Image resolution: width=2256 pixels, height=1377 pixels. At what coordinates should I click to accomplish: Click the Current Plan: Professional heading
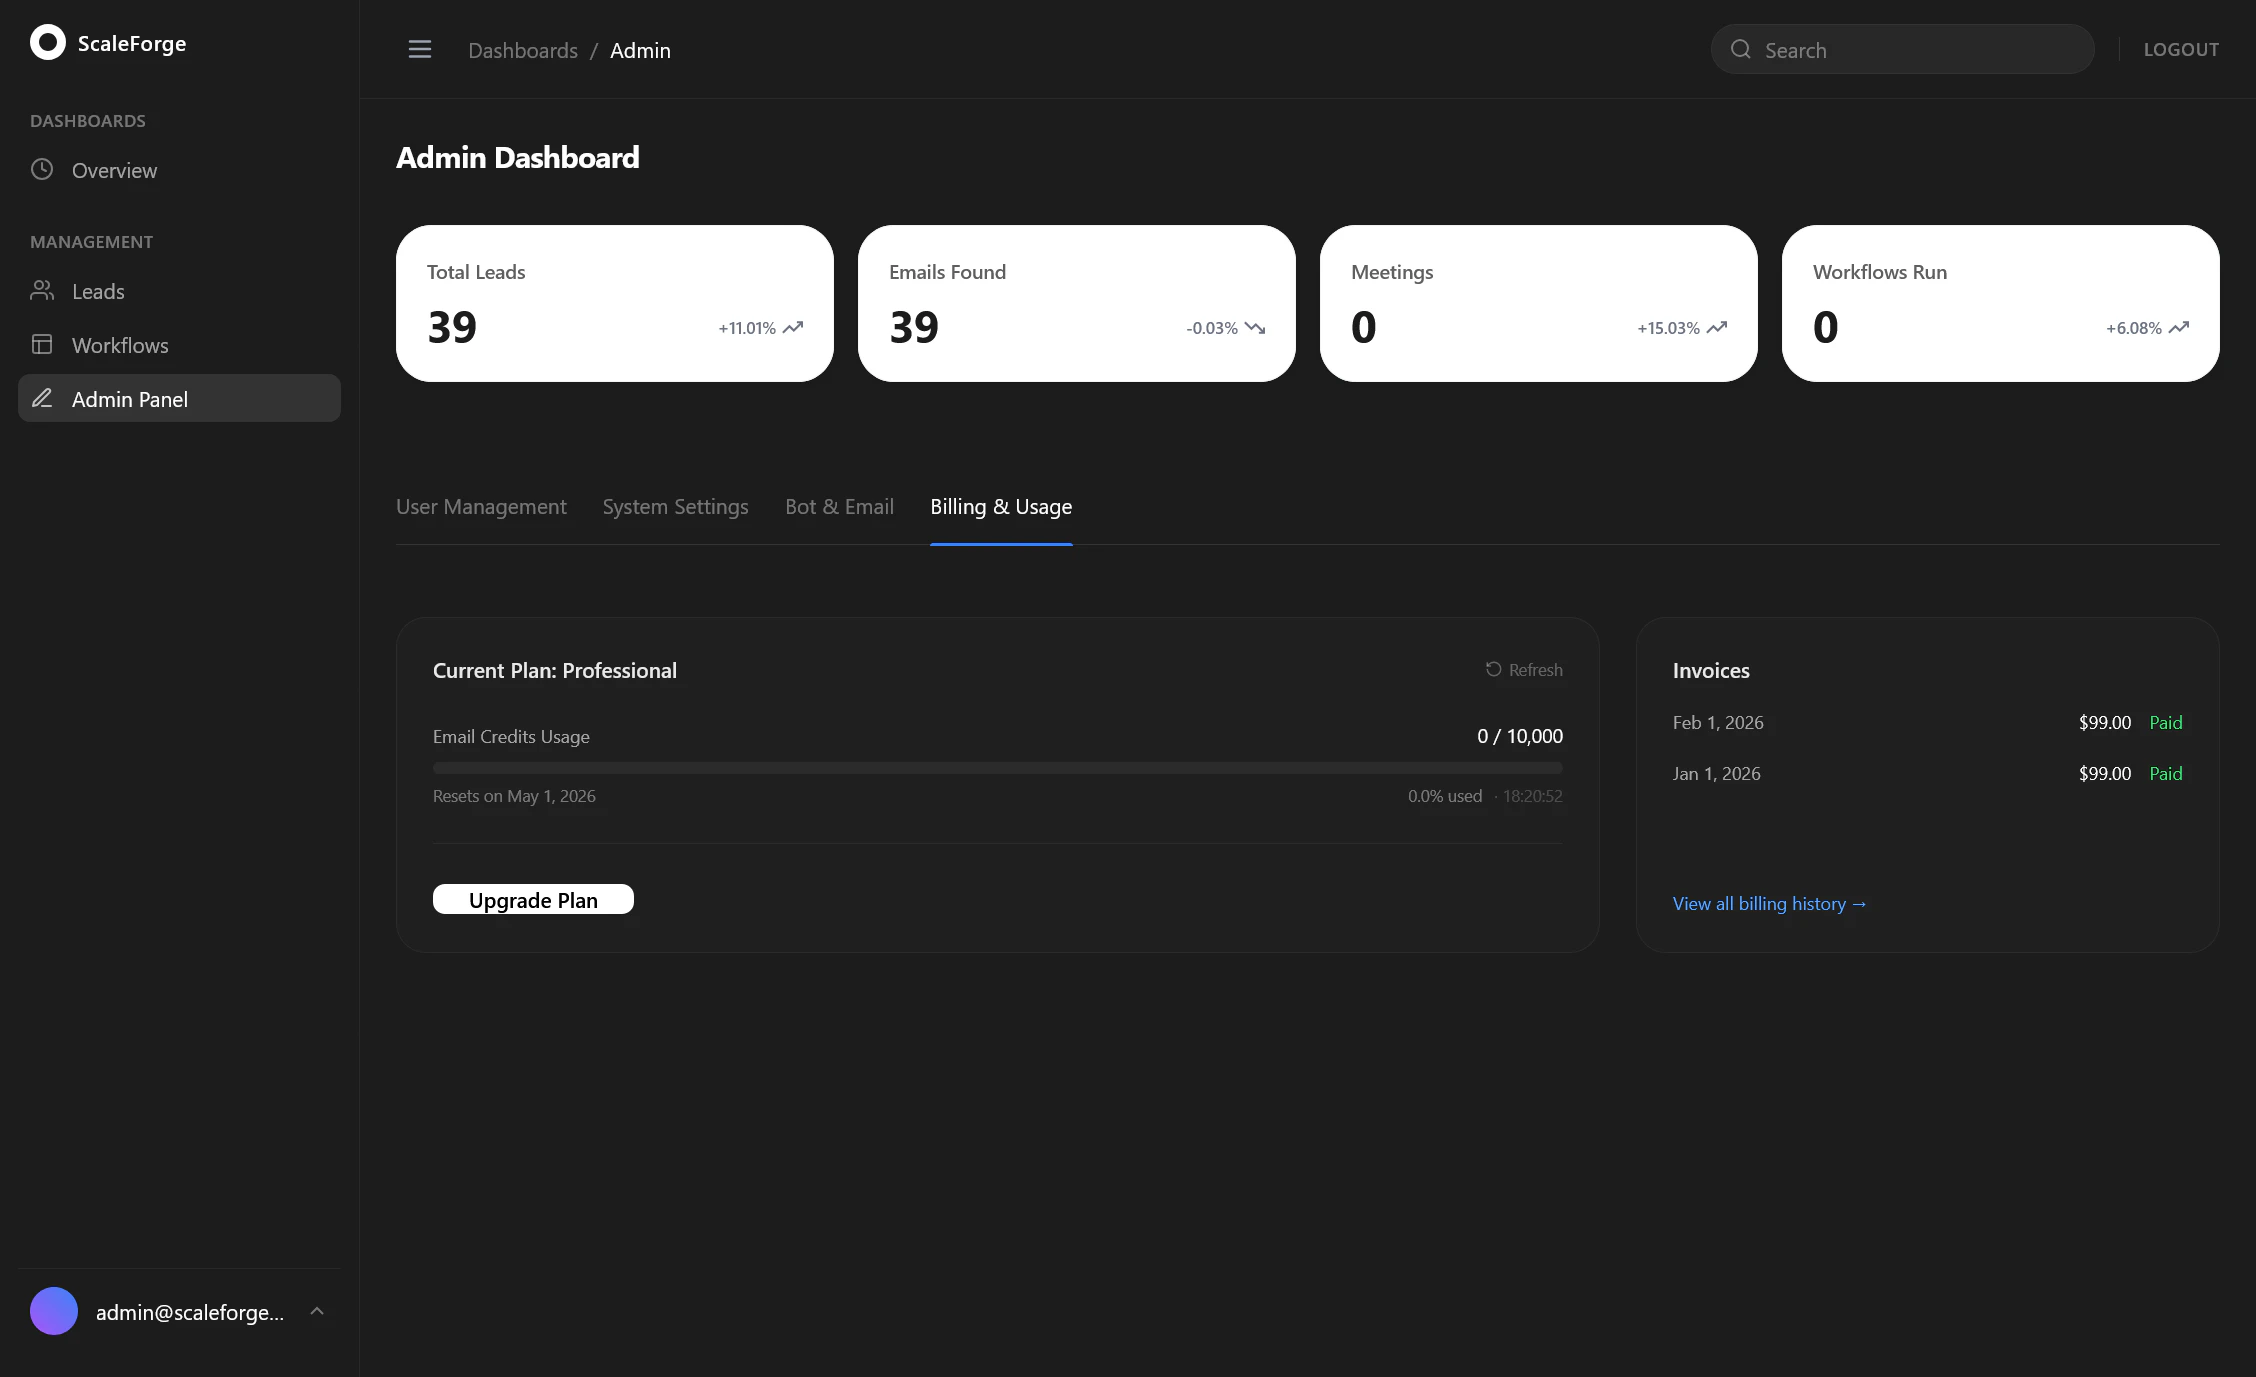[555, 671]
